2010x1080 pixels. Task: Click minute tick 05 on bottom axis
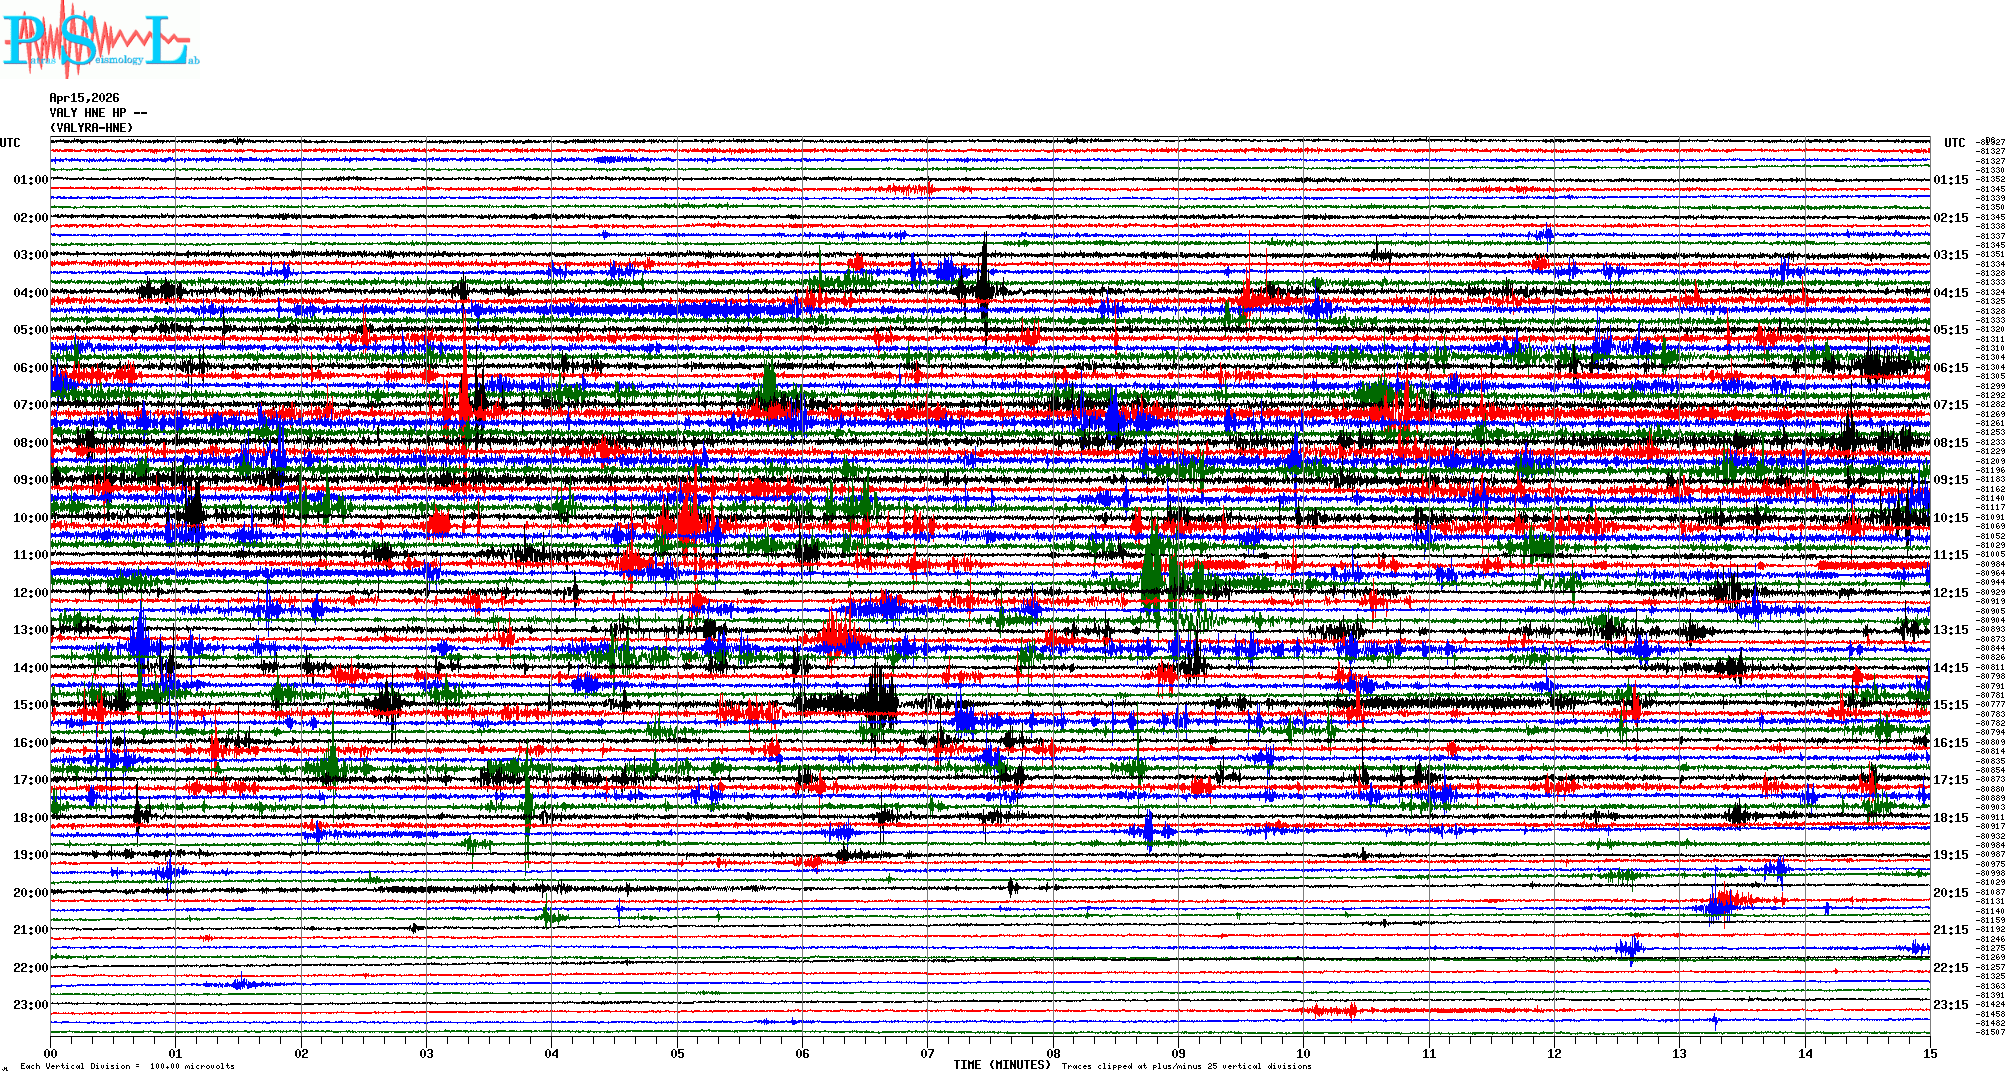(x=677, y=1053)
